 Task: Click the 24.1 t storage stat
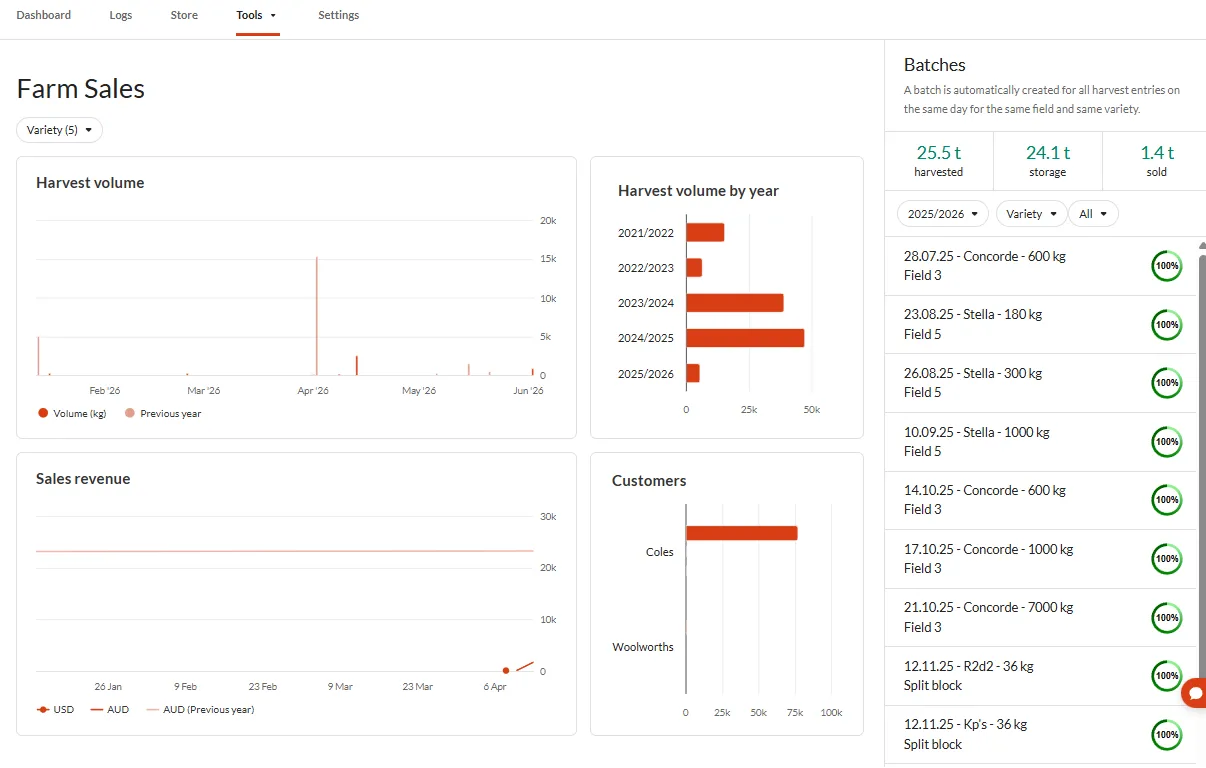point(1047,160)
